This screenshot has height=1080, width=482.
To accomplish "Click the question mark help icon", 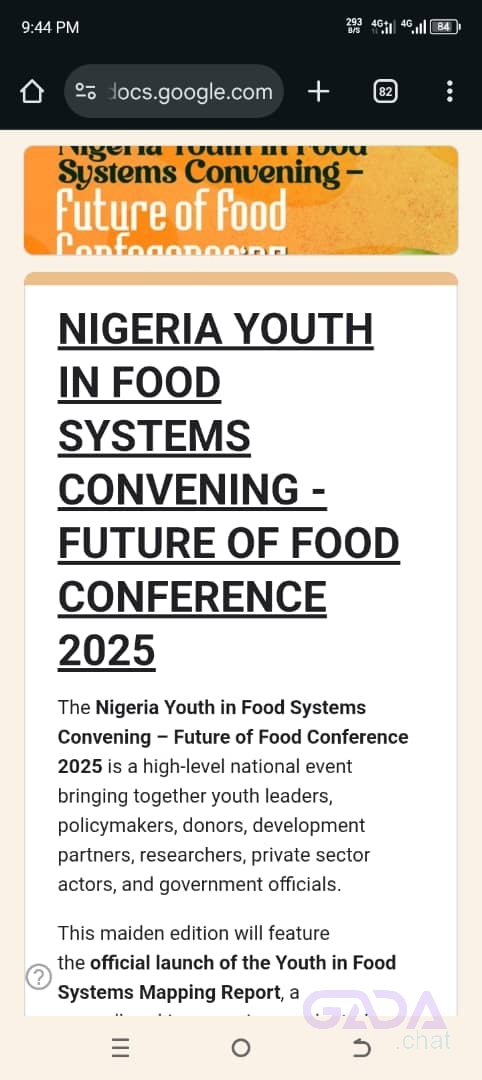I will 39,977.
